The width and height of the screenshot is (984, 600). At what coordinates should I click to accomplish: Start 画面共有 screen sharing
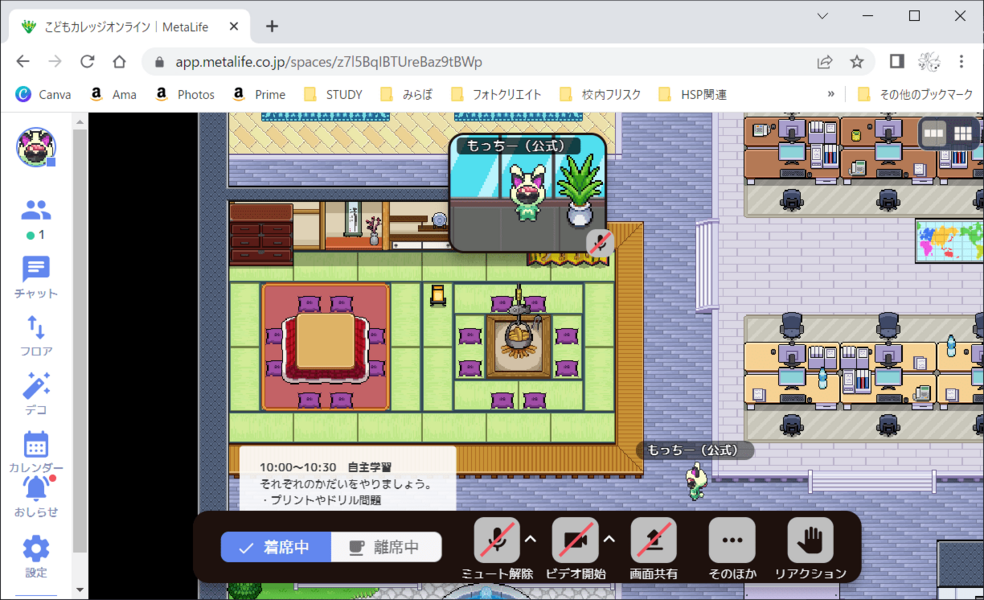pyautogui.click(x=653, y=548)
